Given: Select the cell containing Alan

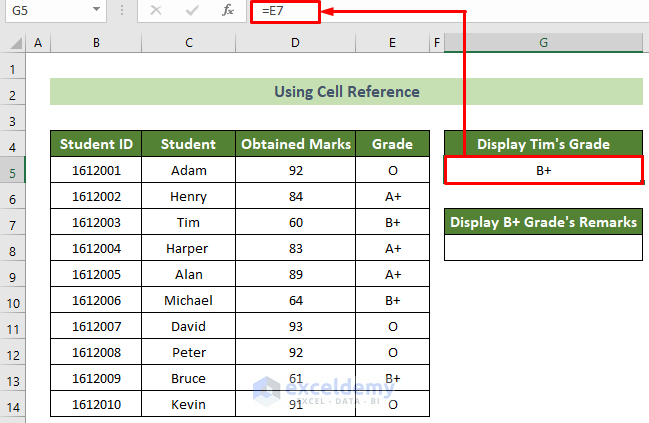Looking at the screenshot, I should pos(188,274).
